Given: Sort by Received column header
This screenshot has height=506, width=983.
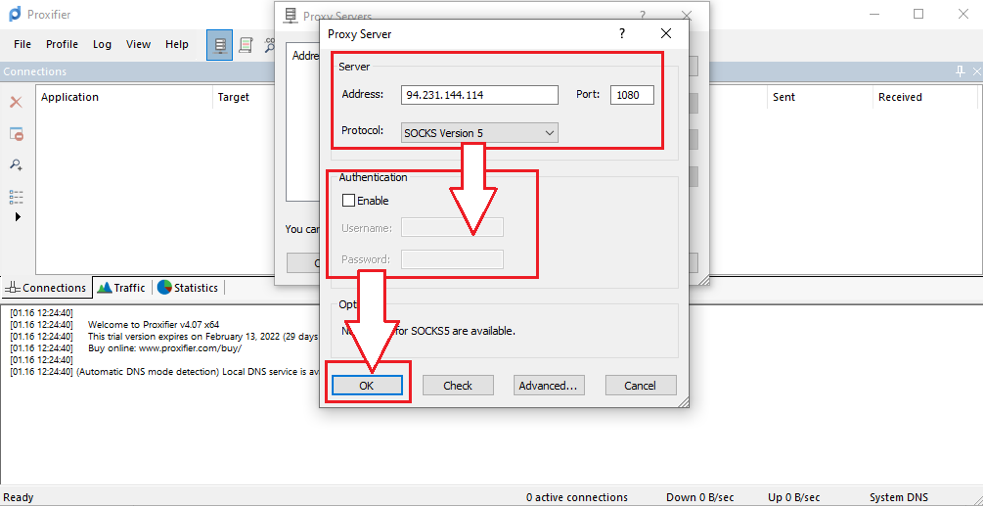Looking at the screenshot, I should (900, 97).
